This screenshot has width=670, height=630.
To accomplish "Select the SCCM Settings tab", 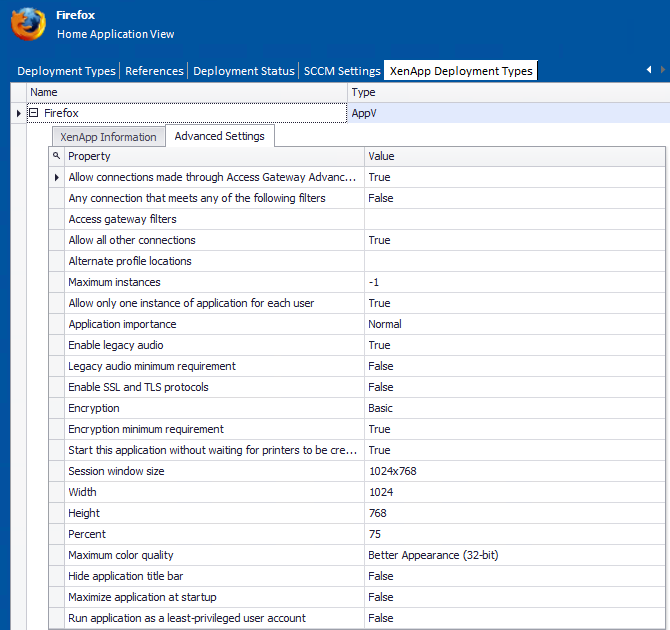I will point(342,71).
